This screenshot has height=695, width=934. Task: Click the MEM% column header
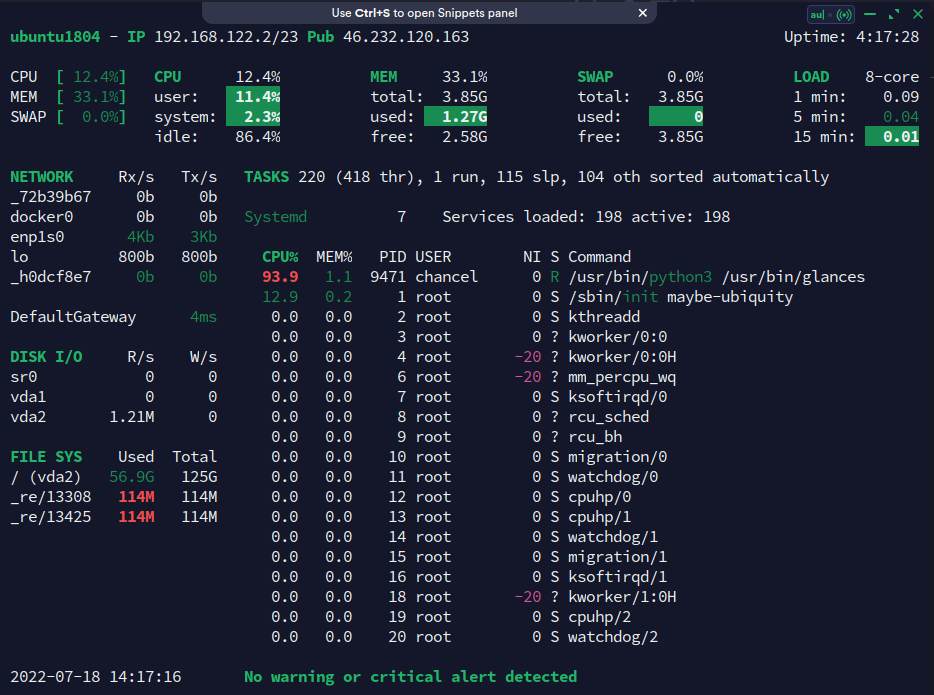[x=334, y=257]
